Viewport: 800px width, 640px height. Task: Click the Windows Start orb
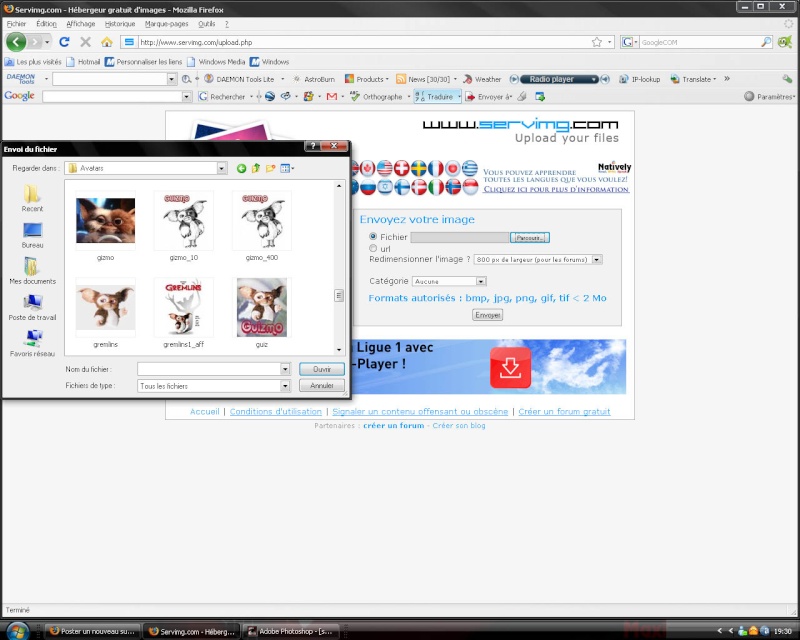[18, 631]
